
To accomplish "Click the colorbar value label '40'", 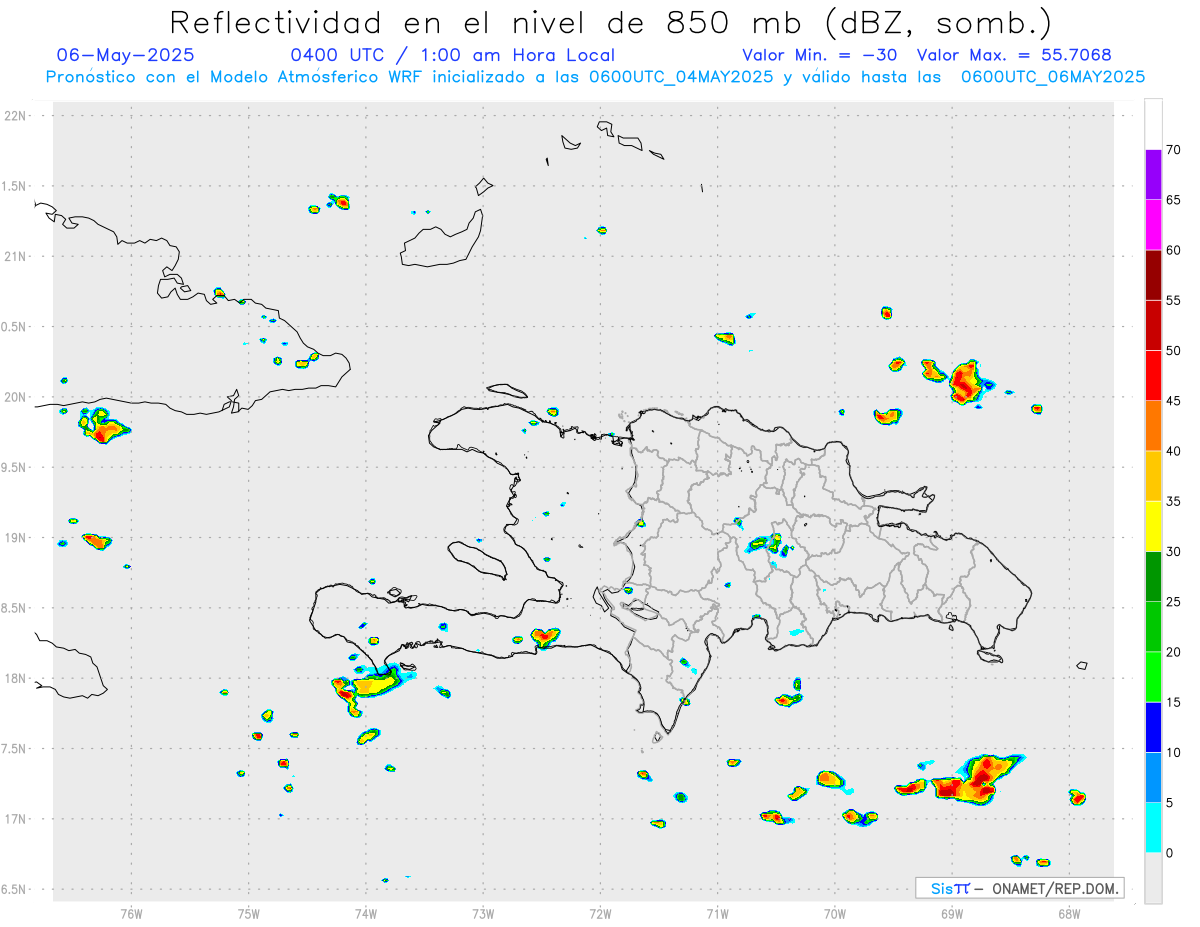I will coord(1173,452).
